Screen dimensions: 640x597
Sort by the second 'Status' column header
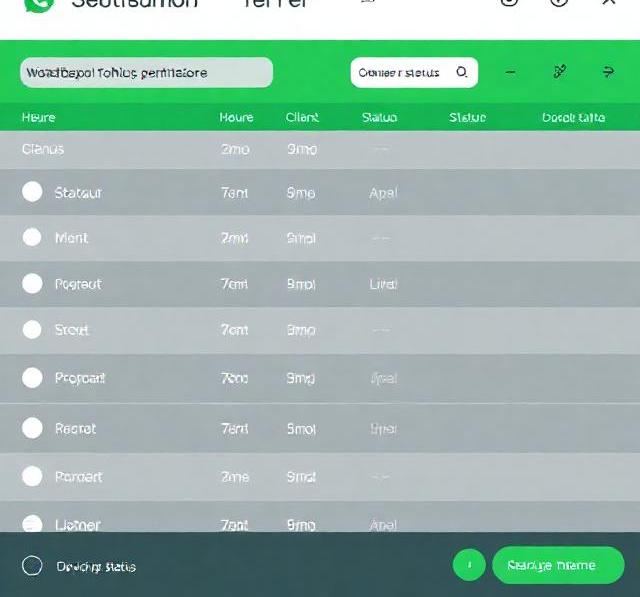[467, 118]
